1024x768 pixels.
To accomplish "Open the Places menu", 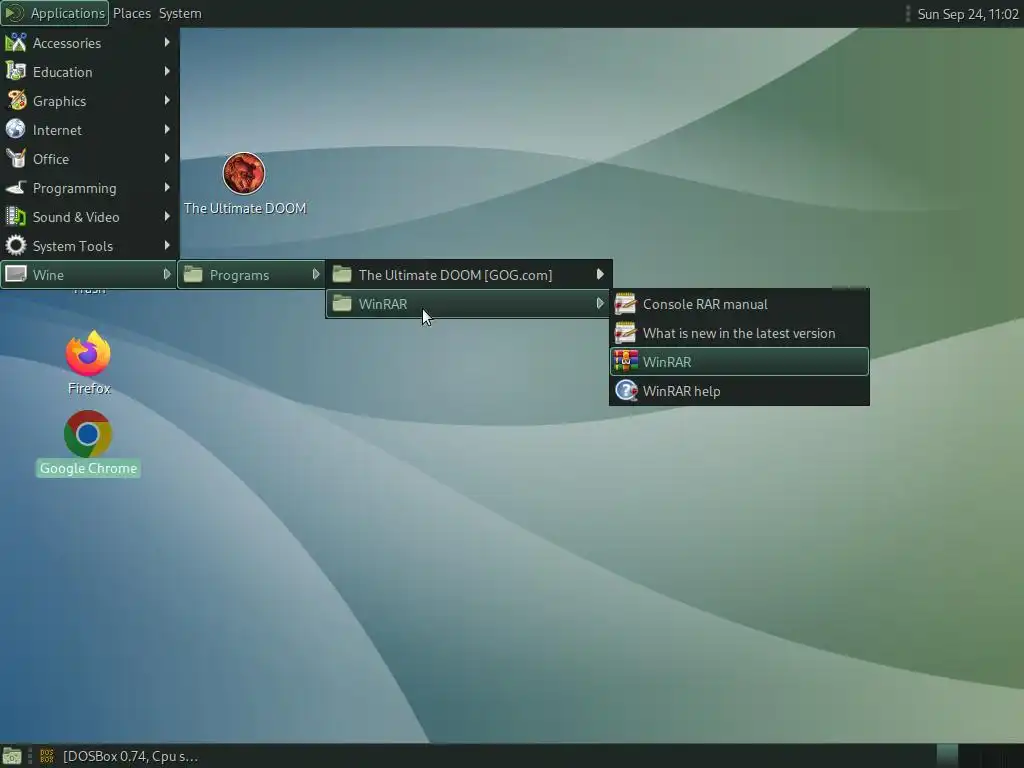I will [x=131, y=13].
